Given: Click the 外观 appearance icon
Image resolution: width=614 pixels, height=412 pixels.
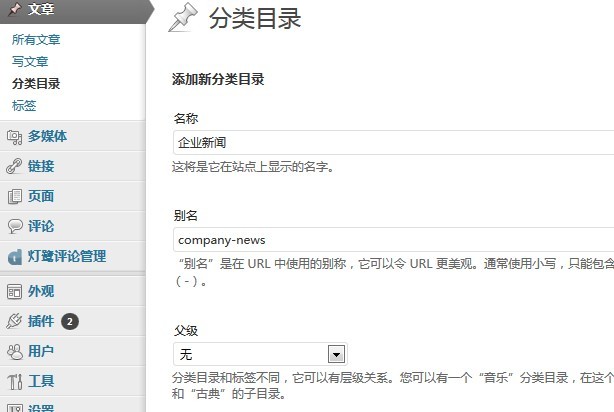Looking at the screenshot, I should [14, 292].
